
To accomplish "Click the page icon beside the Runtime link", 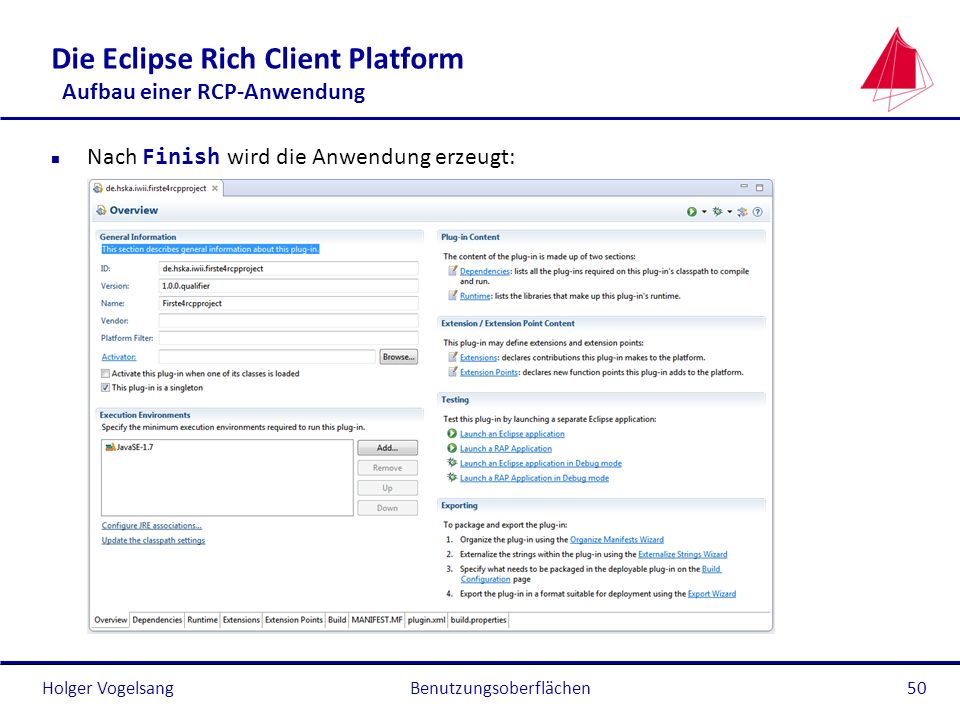I will coord(452,296).
